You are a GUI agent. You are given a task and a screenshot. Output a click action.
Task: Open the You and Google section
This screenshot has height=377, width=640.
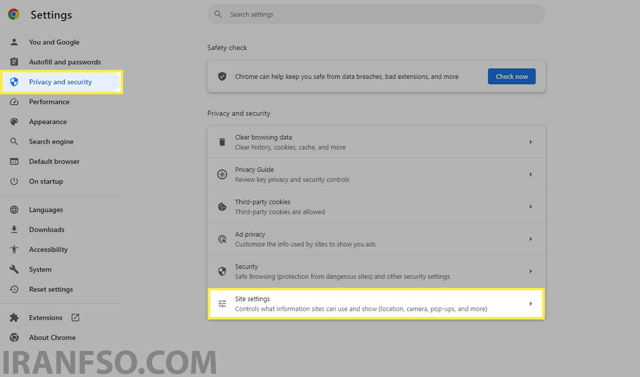(54, 42)
